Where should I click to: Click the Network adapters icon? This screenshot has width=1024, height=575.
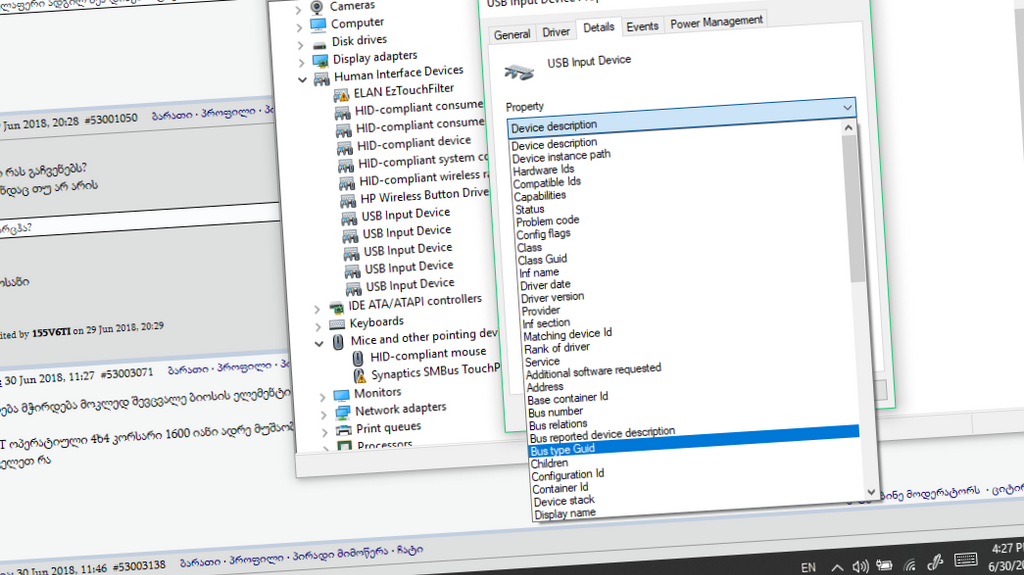pos(343,413)
